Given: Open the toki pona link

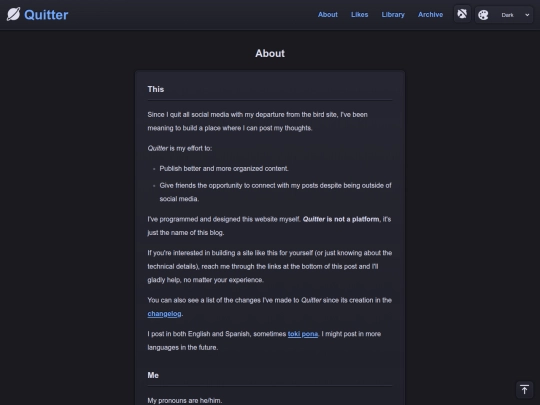Looking at the screenshot, I should click(x=303, y=334).
